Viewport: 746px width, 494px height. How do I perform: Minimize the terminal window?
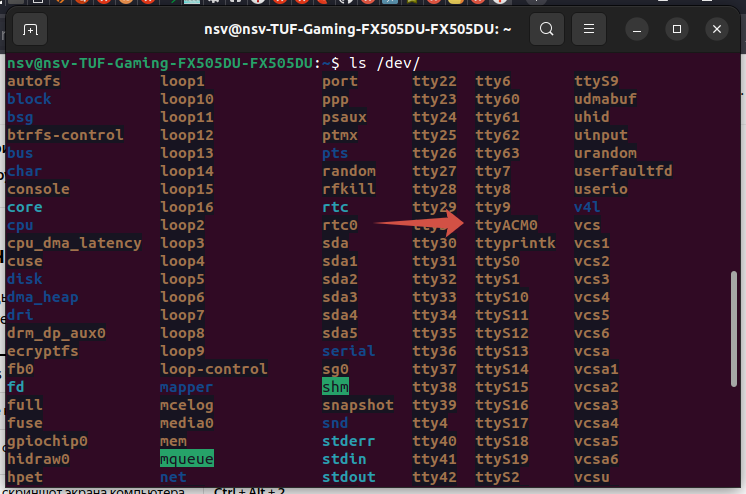(637, 30)
